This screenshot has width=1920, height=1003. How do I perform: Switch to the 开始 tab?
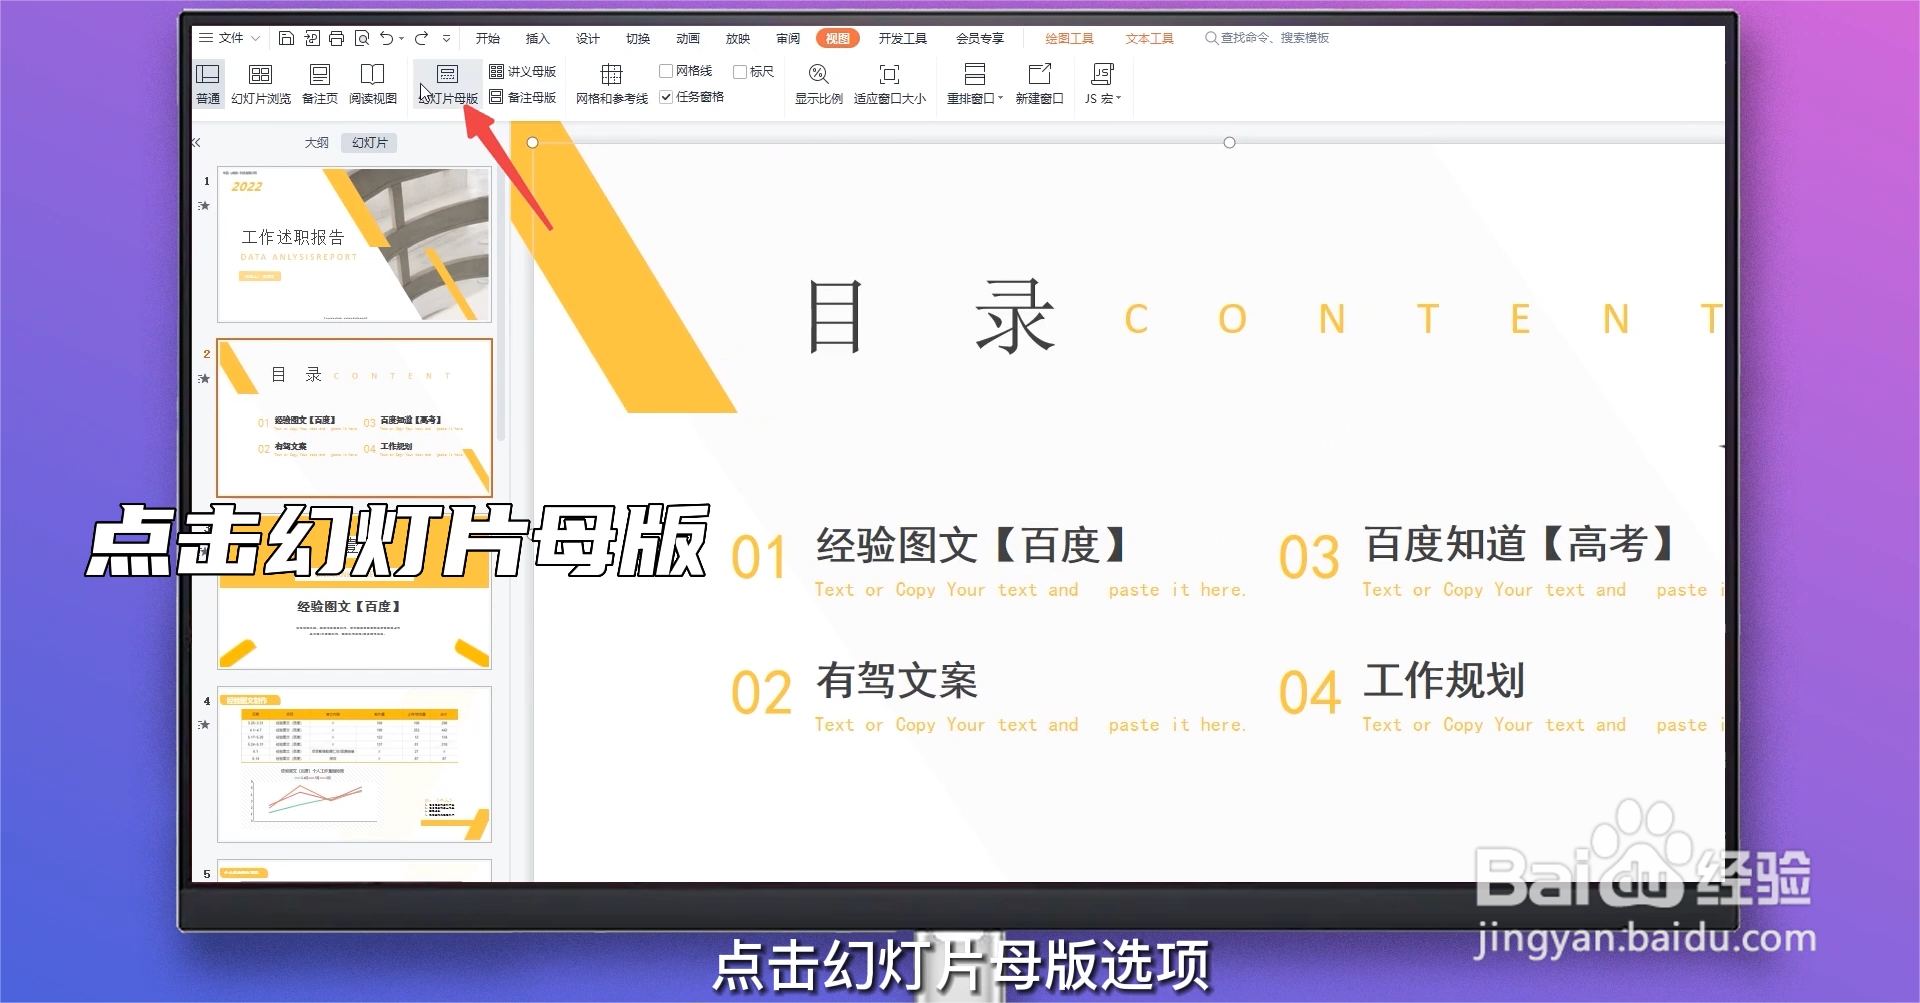488,38
